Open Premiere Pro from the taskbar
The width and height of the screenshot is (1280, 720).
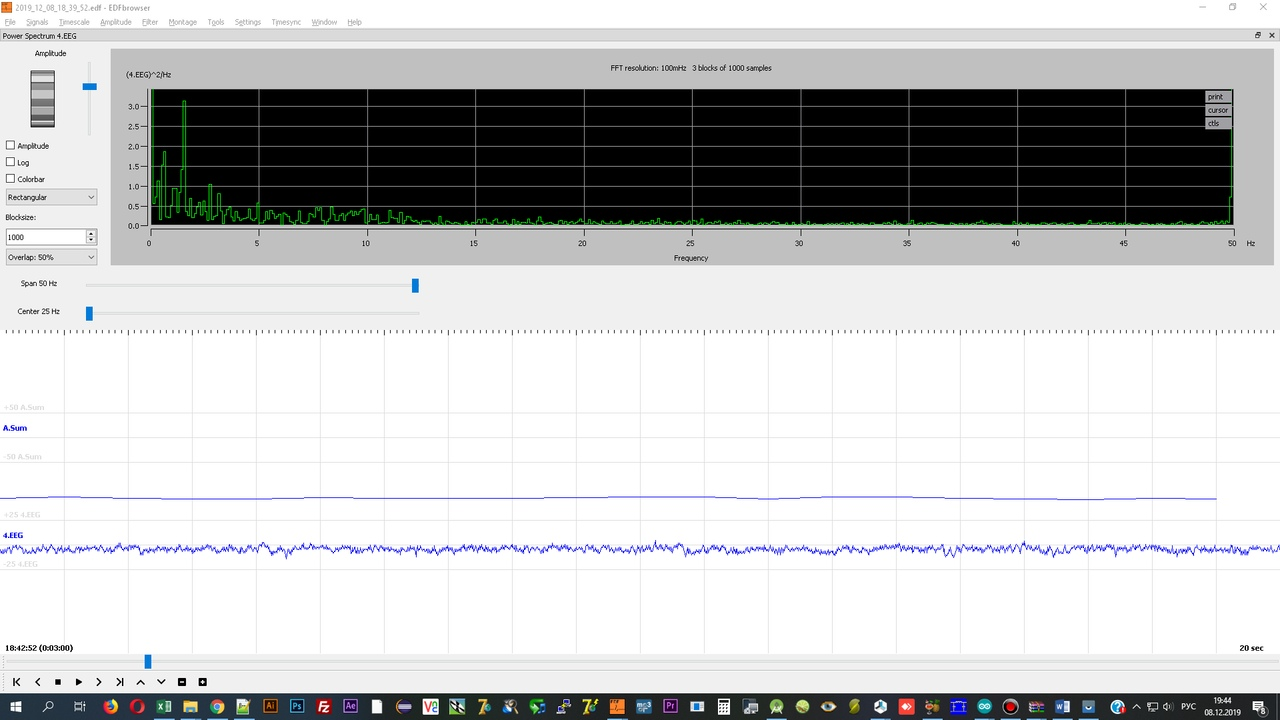[x=670, y=707]
